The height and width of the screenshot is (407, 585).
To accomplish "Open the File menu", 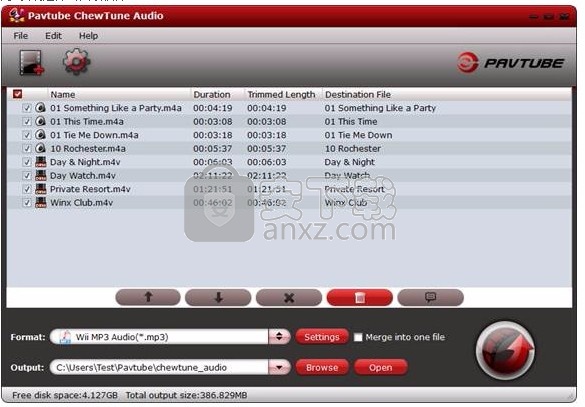I will 21,36.
